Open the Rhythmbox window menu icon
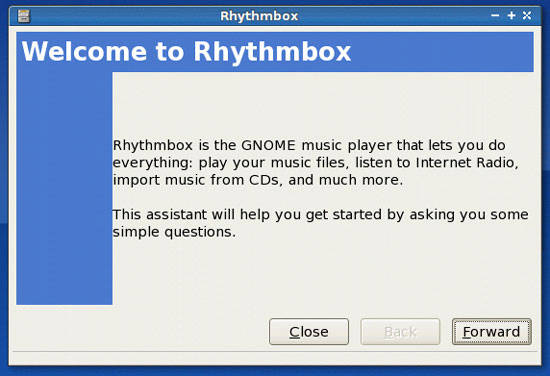 click(x=24, y=16)
